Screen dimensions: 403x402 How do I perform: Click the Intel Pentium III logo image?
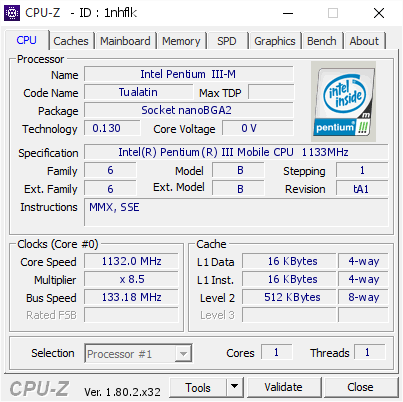(343, 101)
